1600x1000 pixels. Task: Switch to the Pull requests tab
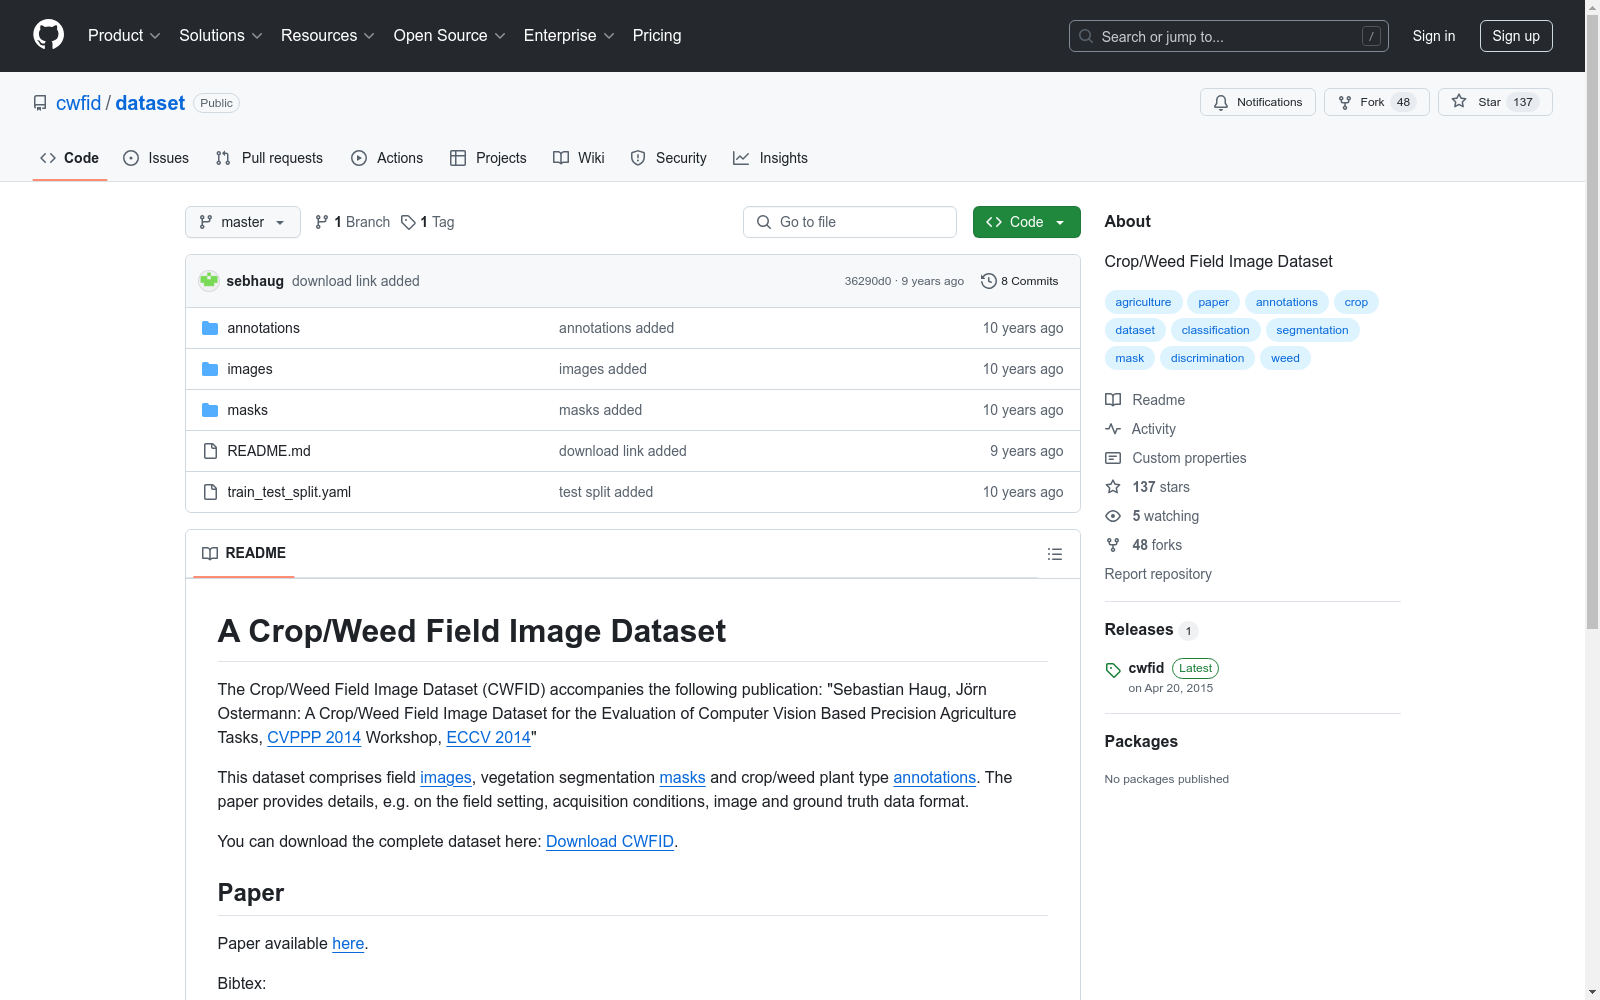(269, 158)
